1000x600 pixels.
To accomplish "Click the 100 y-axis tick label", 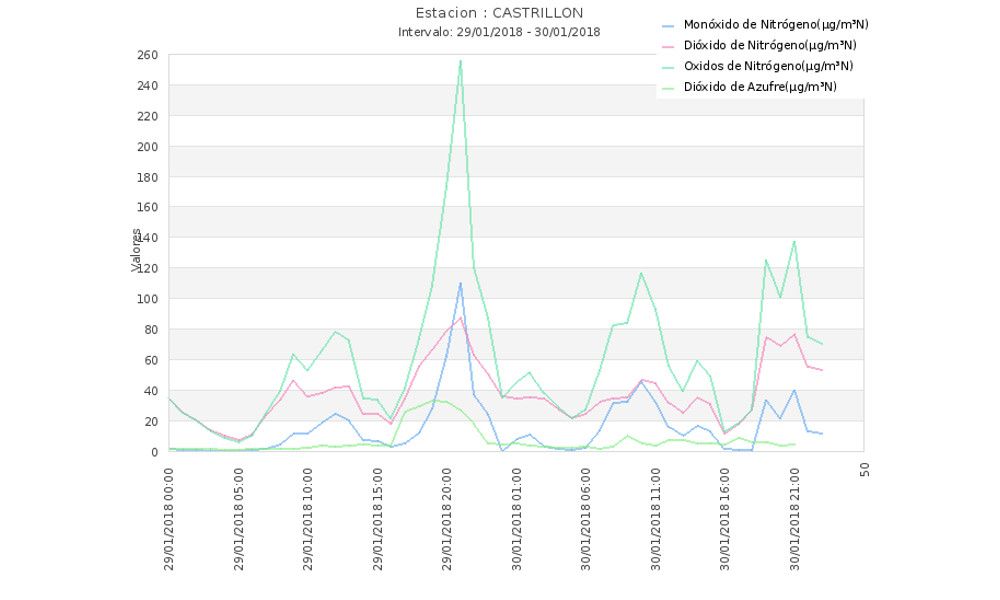I will (149, 299).
